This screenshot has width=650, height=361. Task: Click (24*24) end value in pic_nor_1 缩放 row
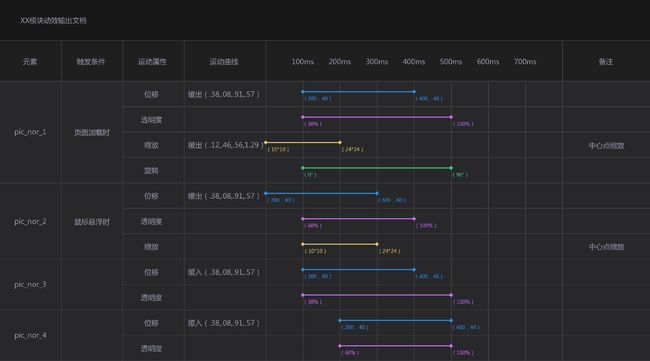point(352,149)
